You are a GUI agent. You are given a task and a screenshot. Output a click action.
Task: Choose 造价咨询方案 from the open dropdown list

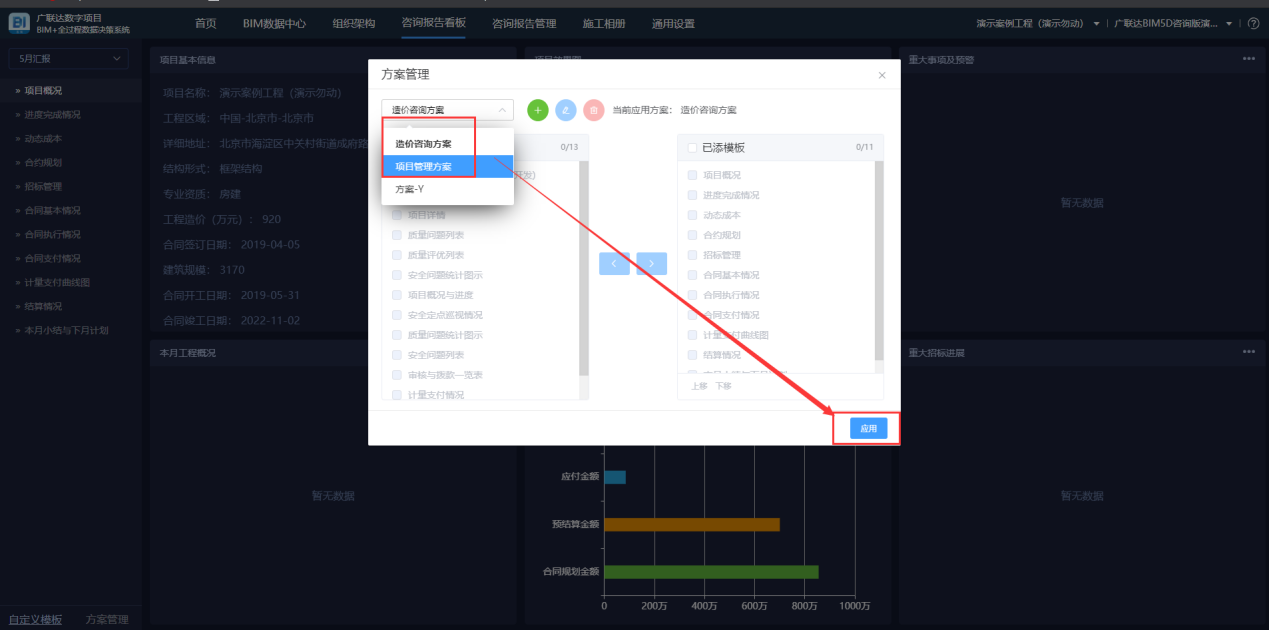coord(448,144)
